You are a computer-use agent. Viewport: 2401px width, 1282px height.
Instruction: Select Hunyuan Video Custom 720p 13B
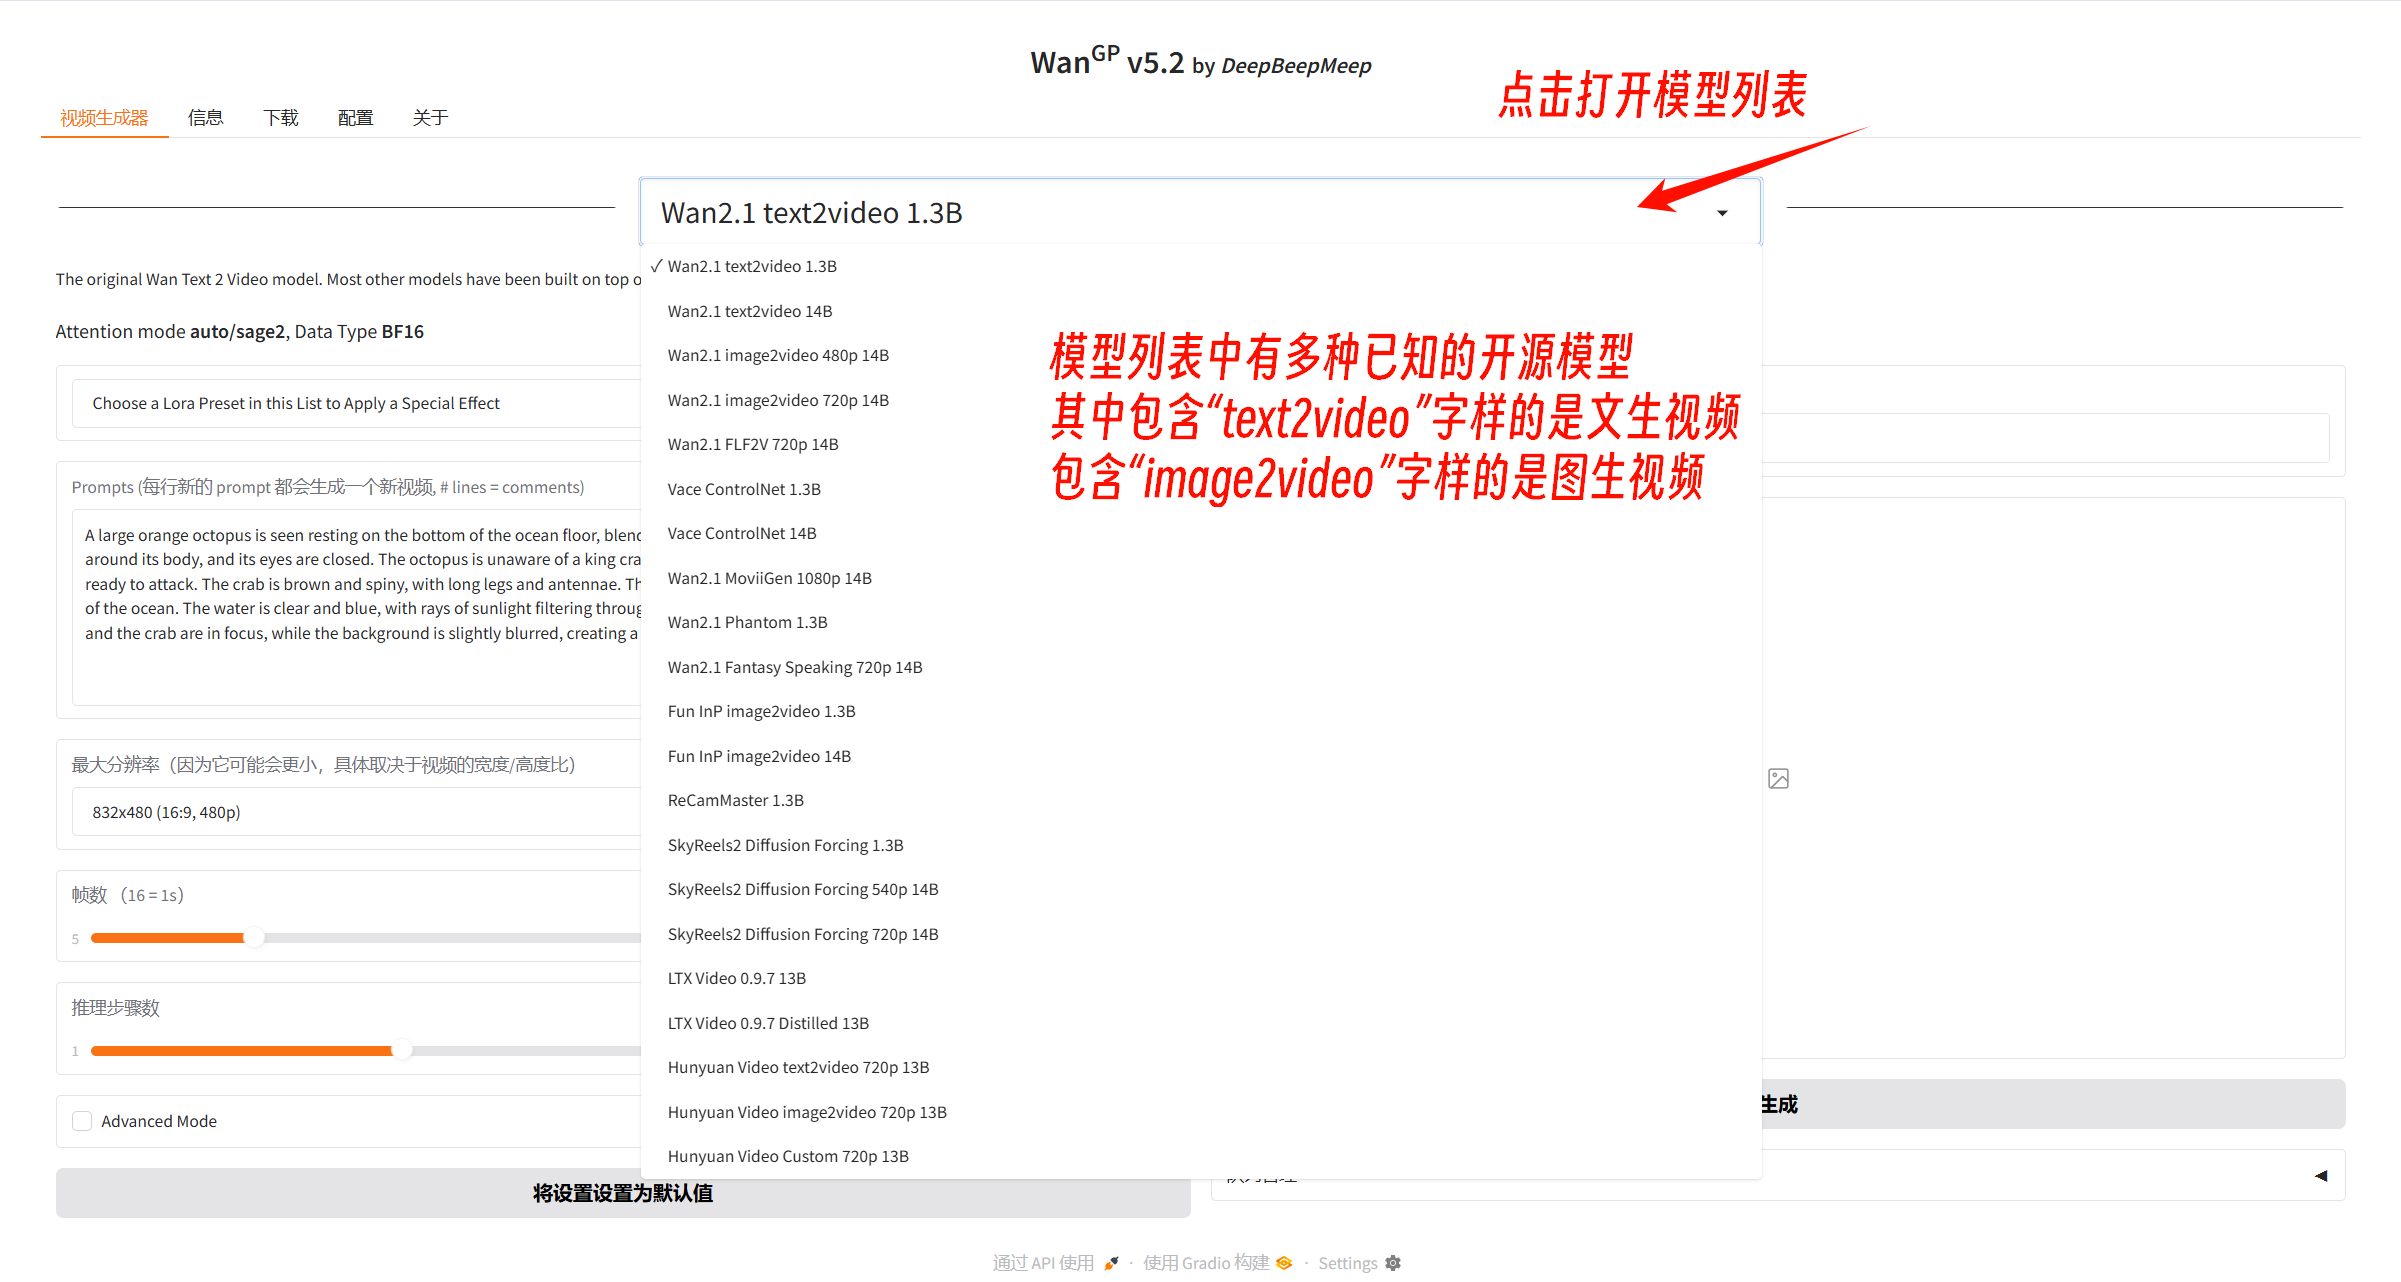1200,1156
